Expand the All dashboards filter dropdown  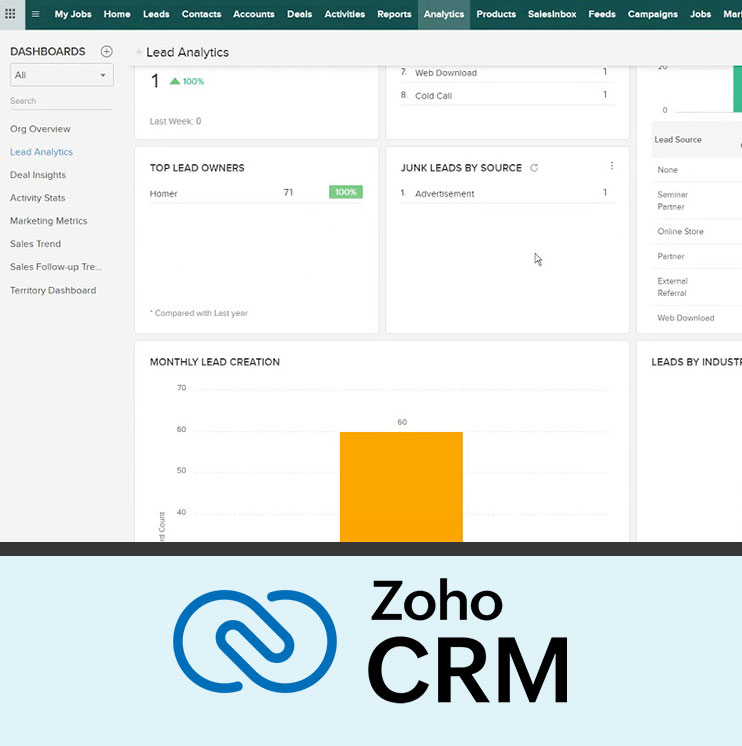tap(61, 75)
